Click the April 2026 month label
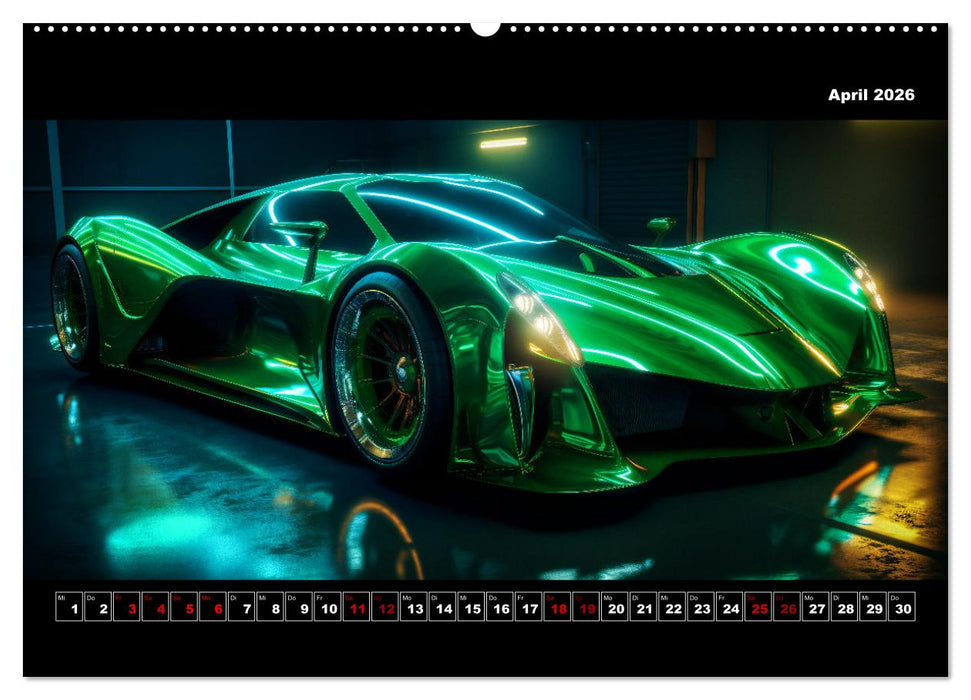Viewport: 971px width, 700px height. [x=871, y=97]
